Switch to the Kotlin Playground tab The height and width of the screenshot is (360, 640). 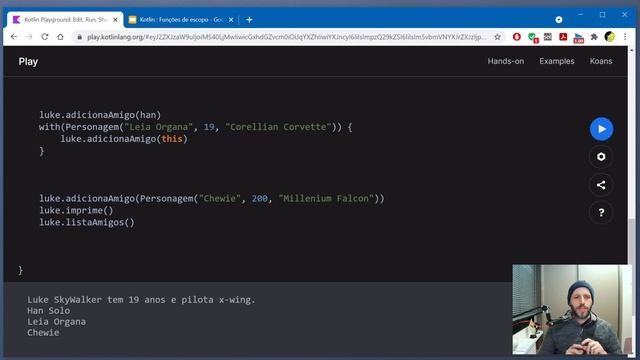[x=65, y=20]
